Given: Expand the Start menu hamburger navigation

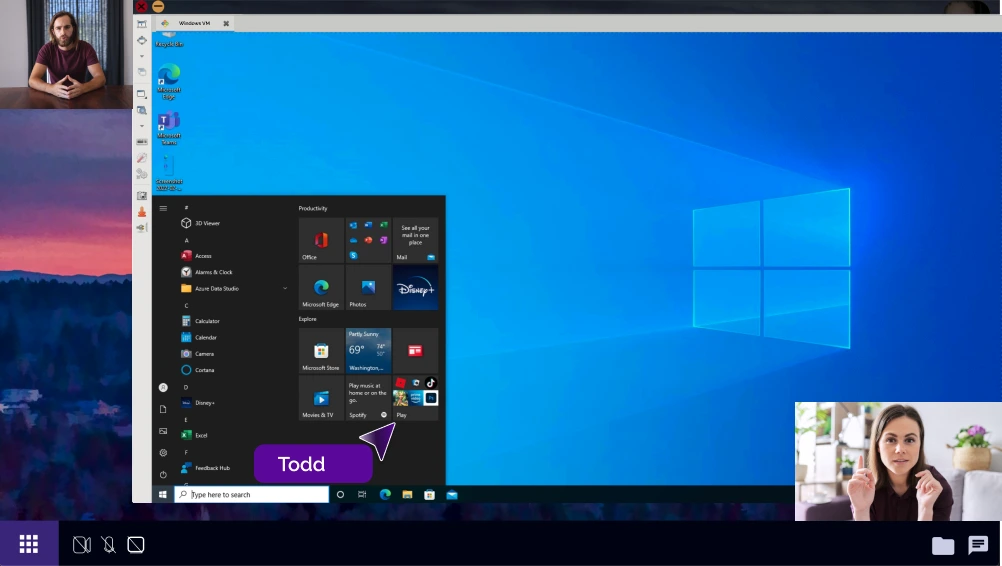Looking at the screenshot, I should [163, 208].
